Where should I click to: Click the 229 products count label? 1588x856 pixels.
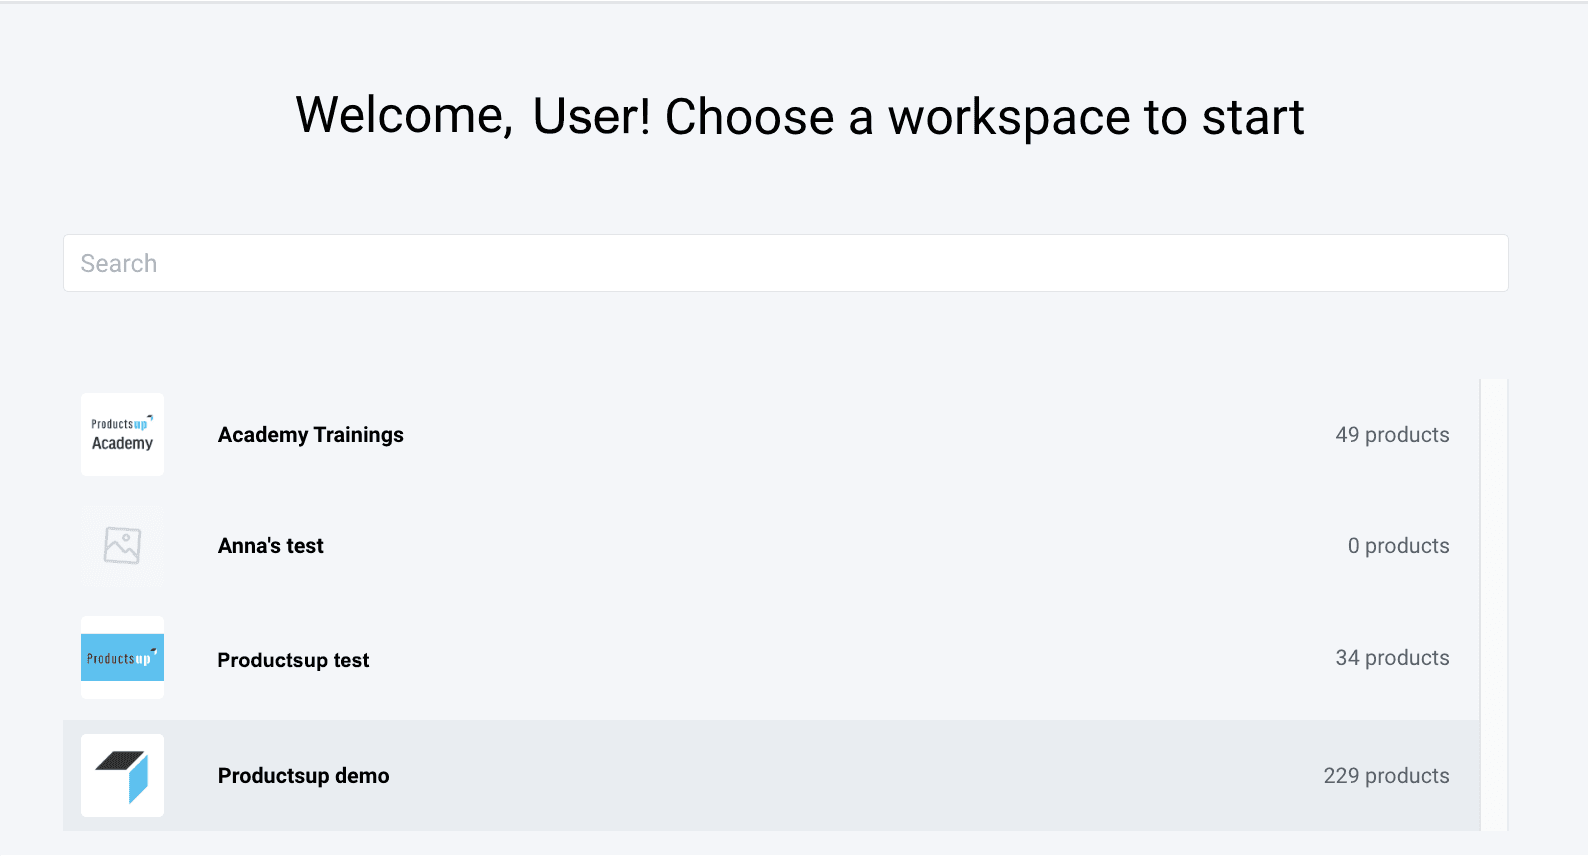click(1386, 776)
